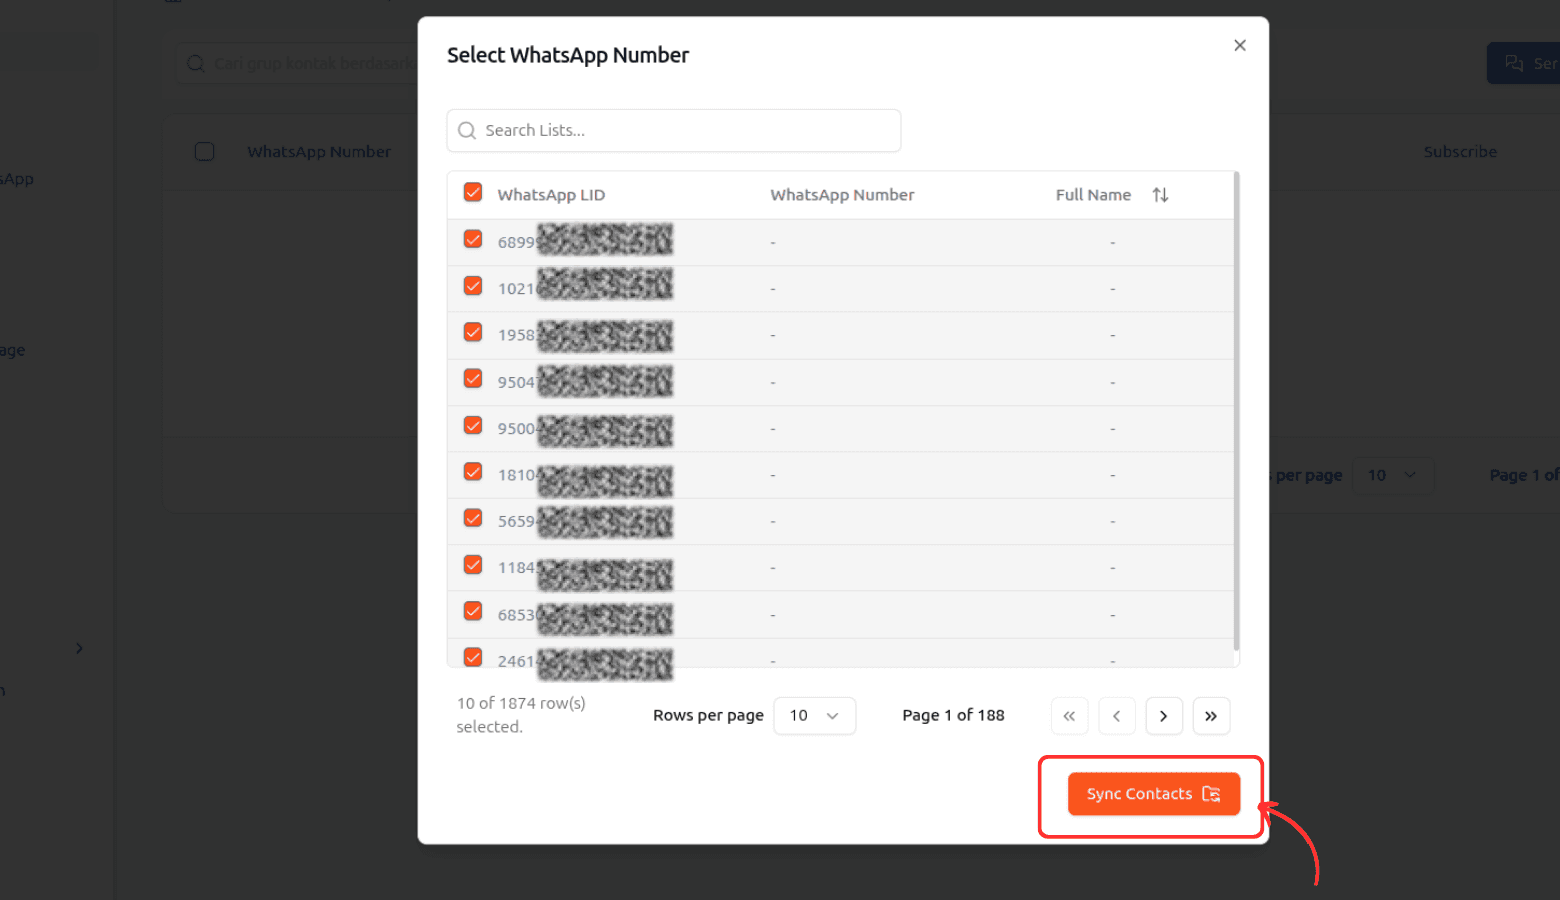
Task: Uncheck the row starting with 6899
Action: (x=473, y=240)
